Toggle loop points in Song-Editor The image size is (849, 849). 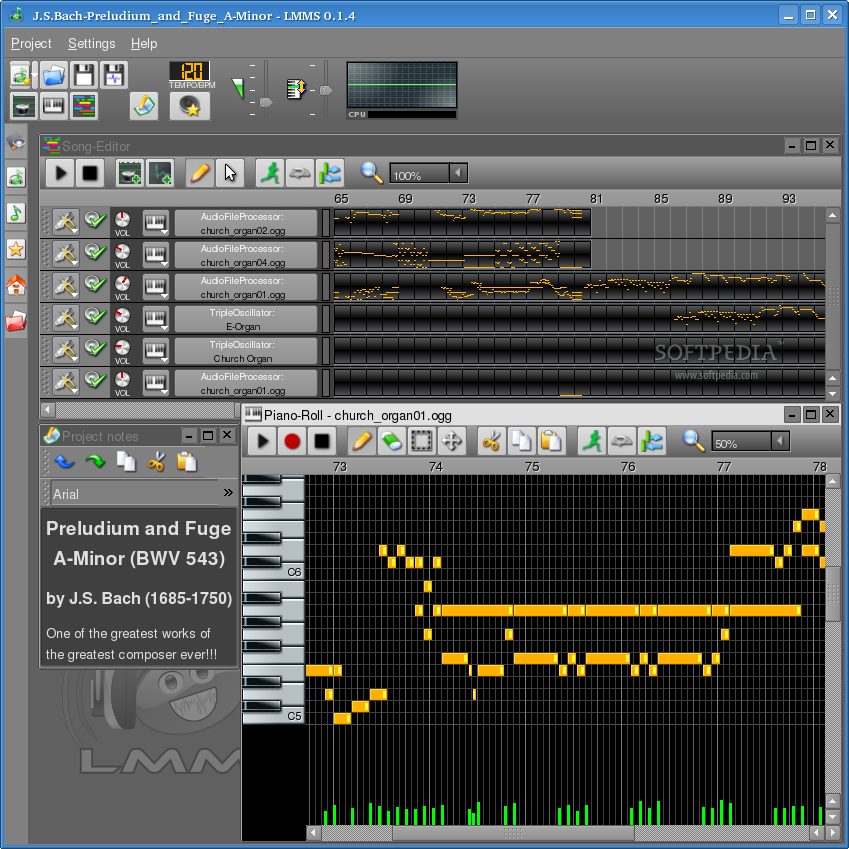click(299, 173)
